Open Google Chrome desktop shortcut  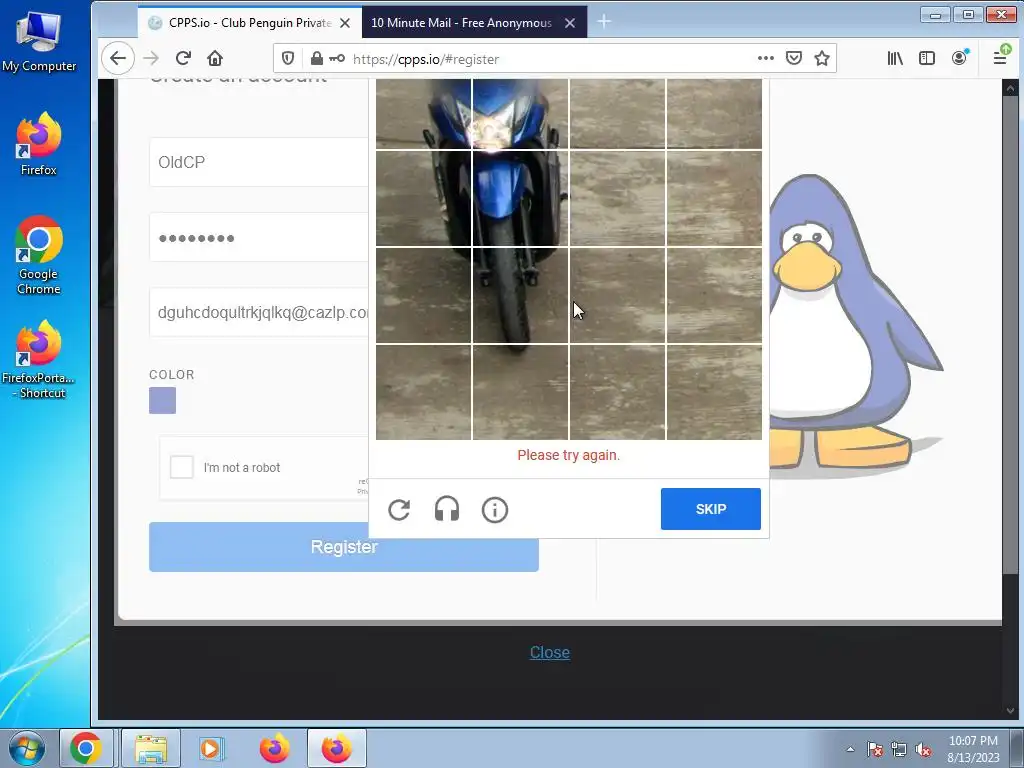(39, 255)
